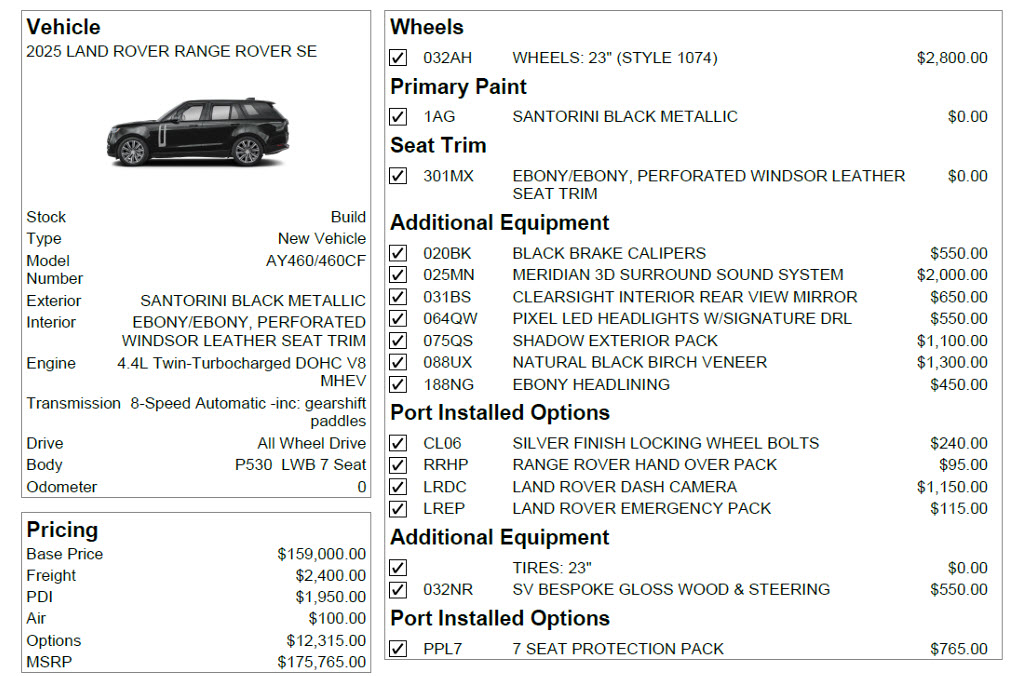Toggle Meridian 3D Surround Sound checkbox
This screenshot has height=676, width=1010.
click(398, 275)
